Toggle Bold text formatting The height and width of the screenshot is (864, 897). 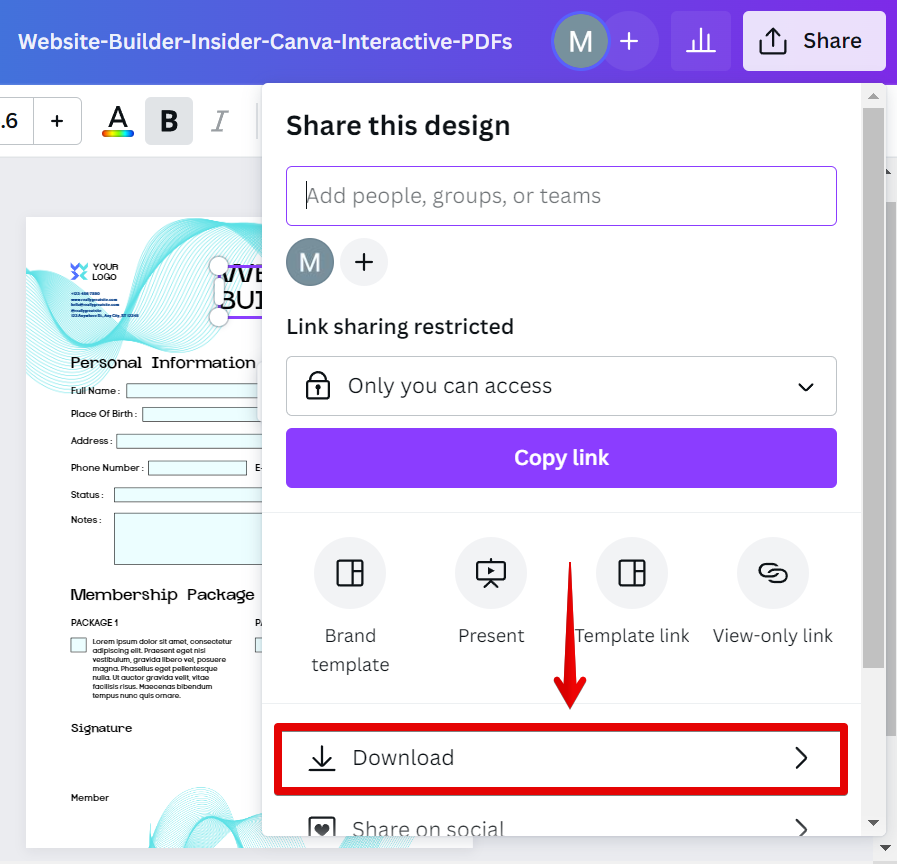click(x=169, y=121)
